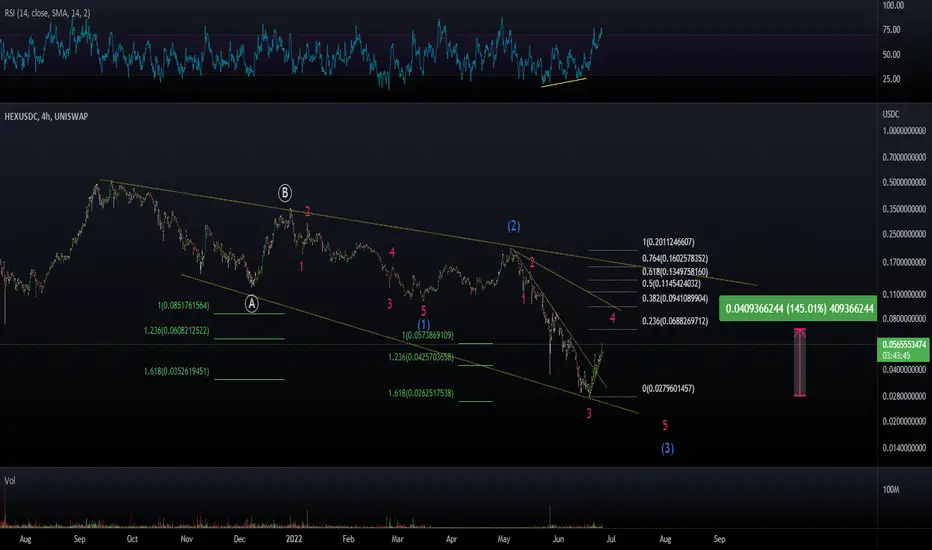Select the blue (3) wave label

[667, 448]
